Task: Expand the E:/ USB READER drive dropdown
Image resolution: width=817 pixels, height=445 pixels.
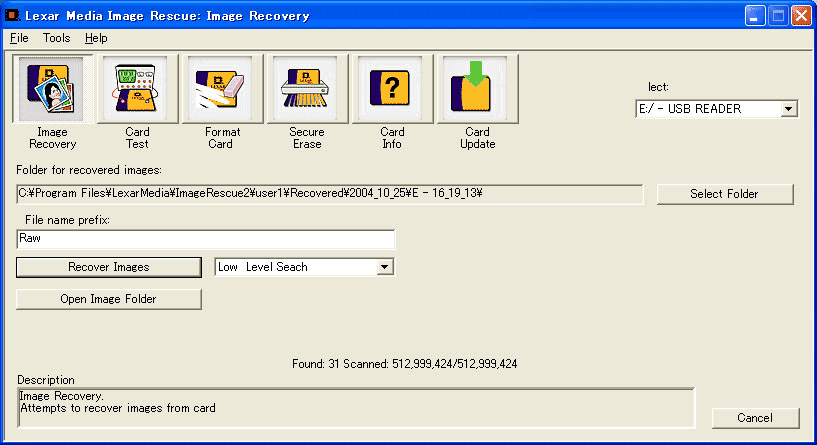Action: click(788, 109)
